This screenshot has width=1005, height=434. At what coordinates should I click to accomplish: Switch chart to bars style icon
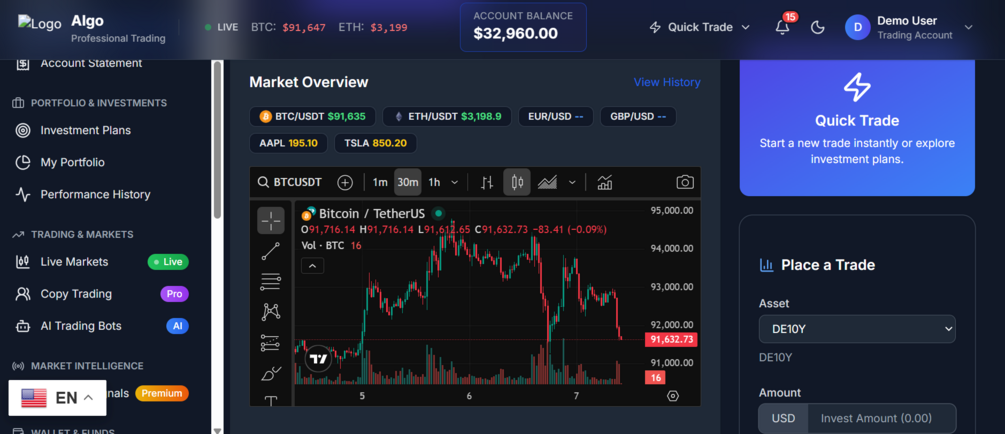(487, 183)
